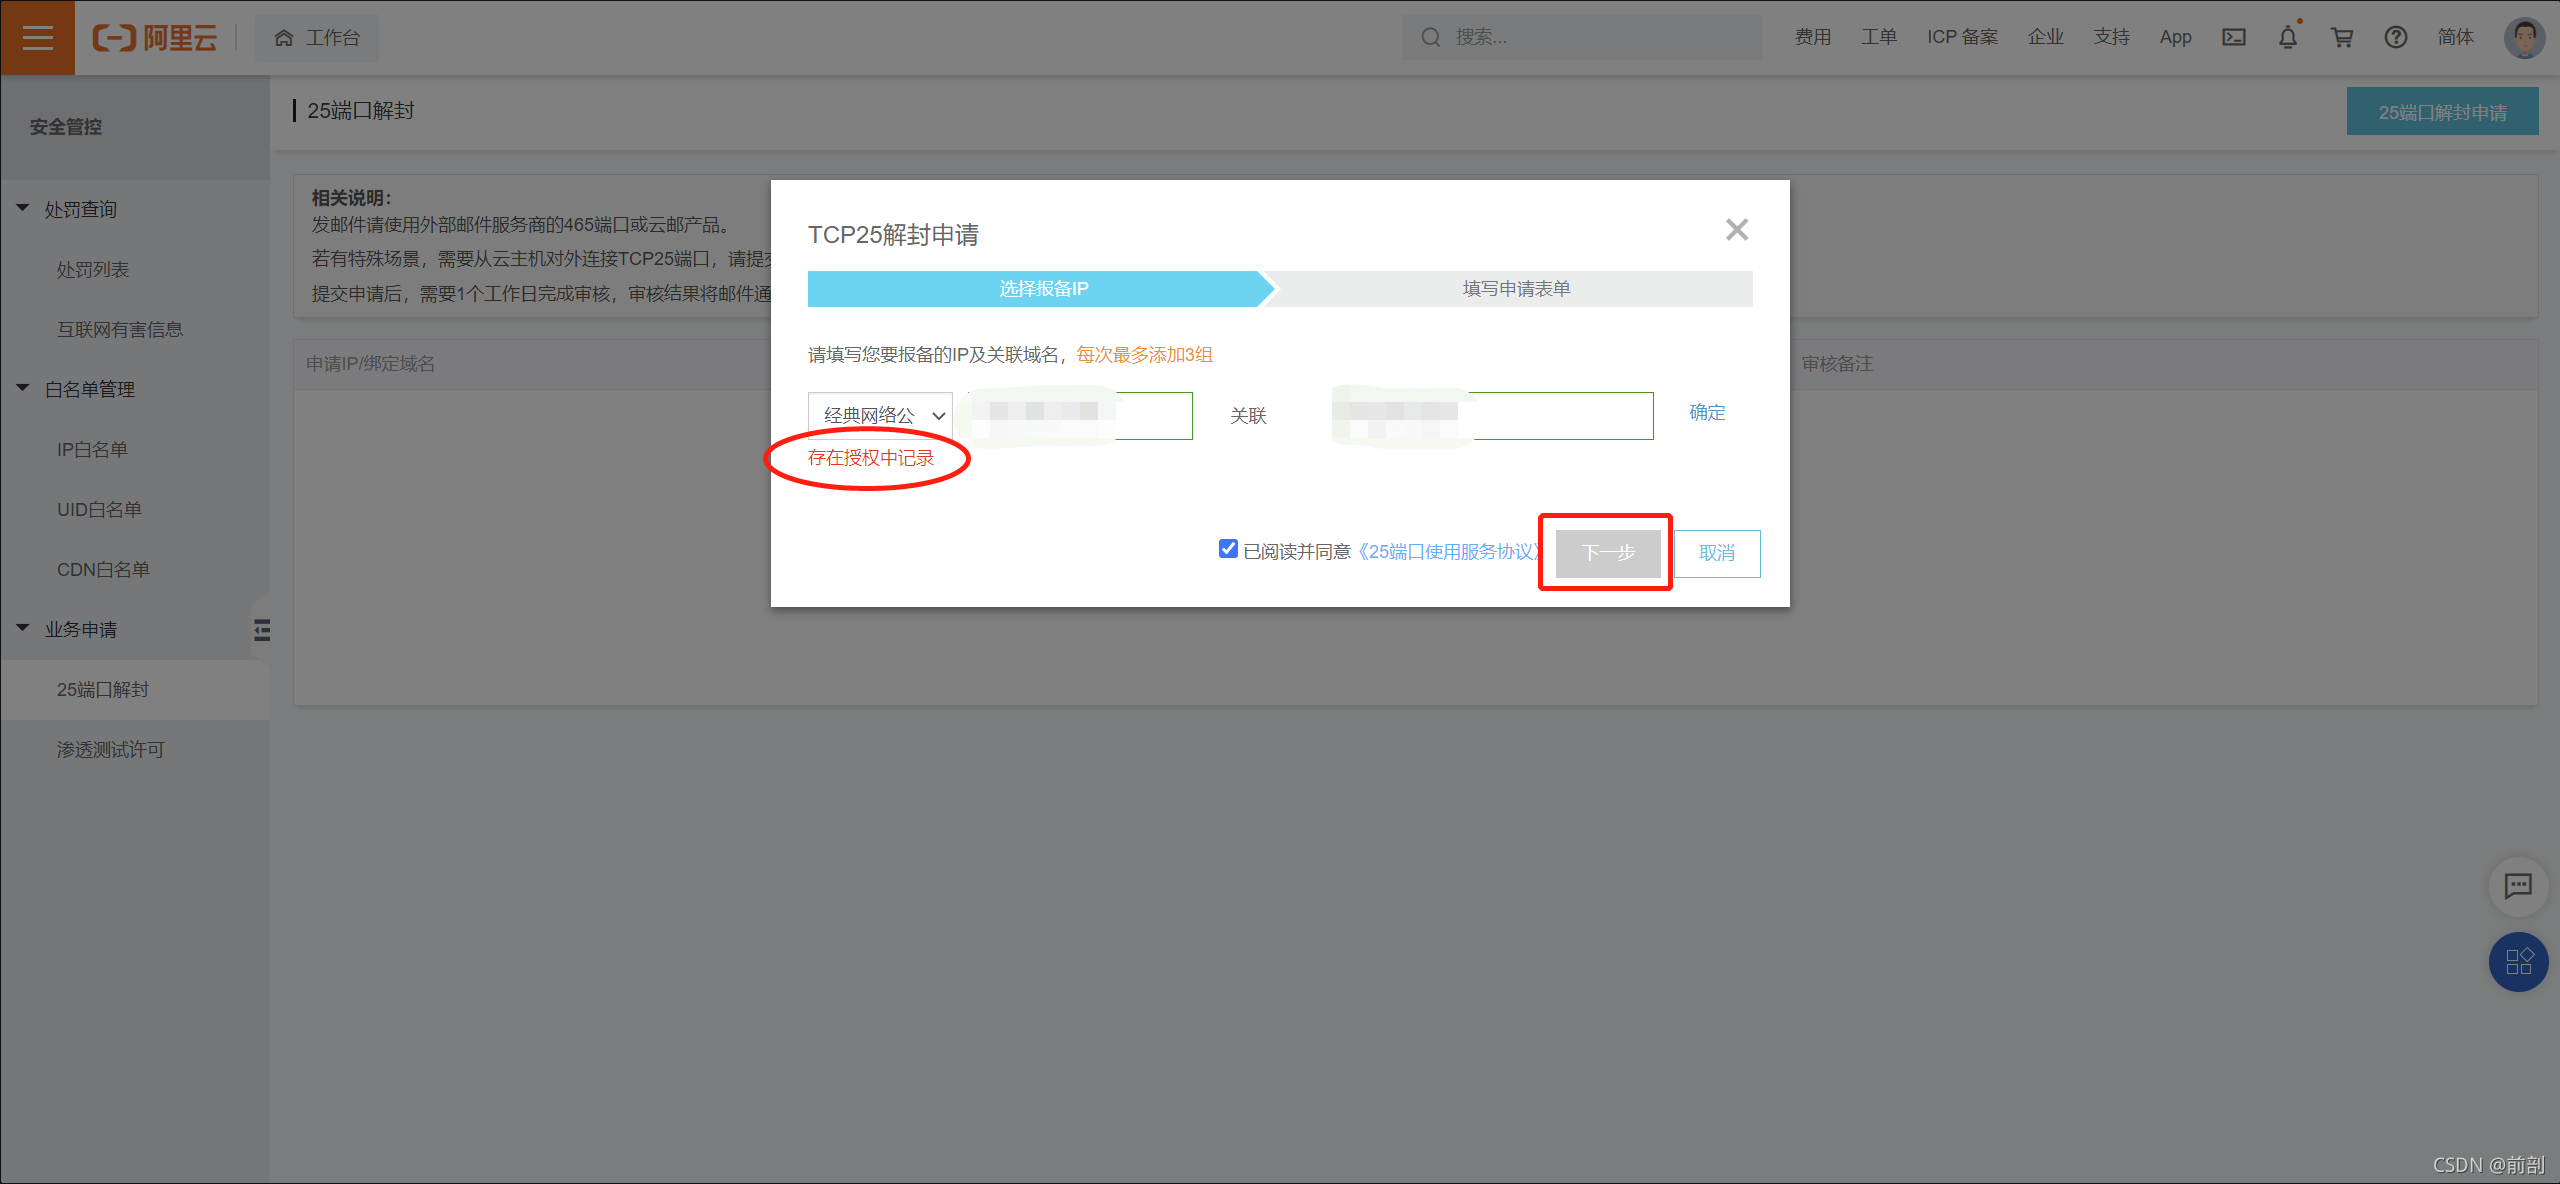Open the App menu item

tap(2175, 37)
